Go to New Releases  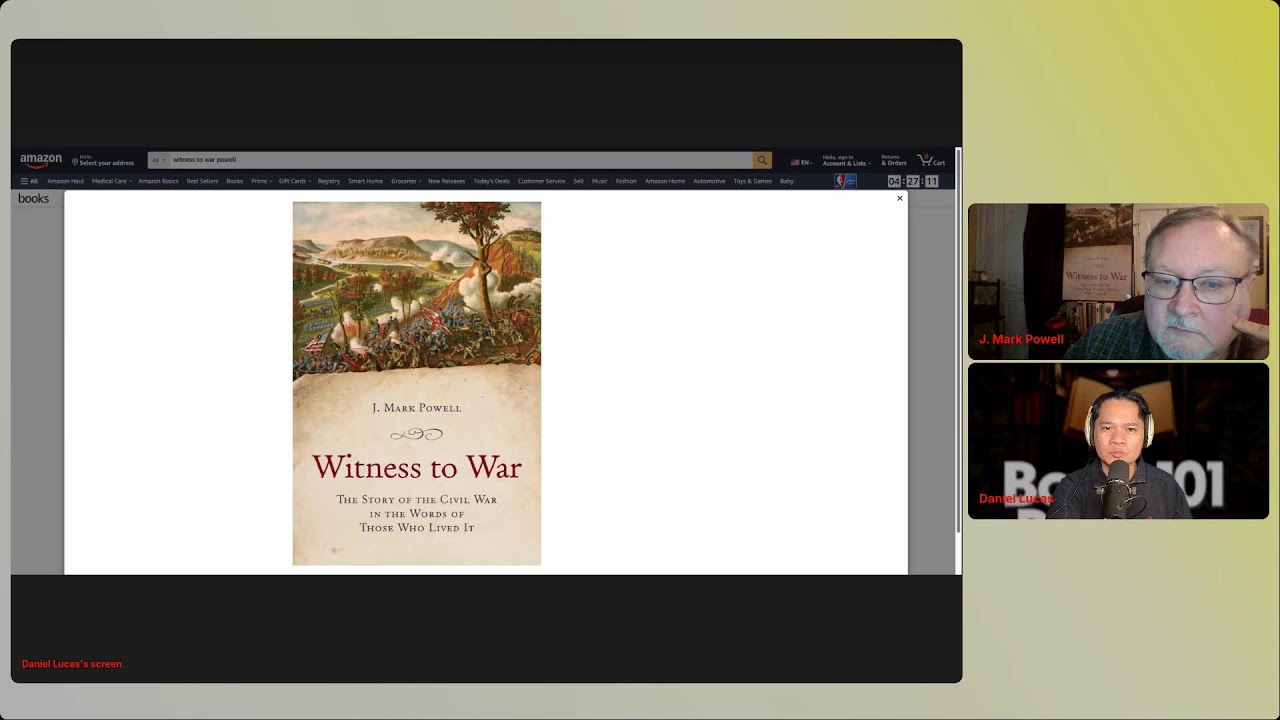[446, 181]
